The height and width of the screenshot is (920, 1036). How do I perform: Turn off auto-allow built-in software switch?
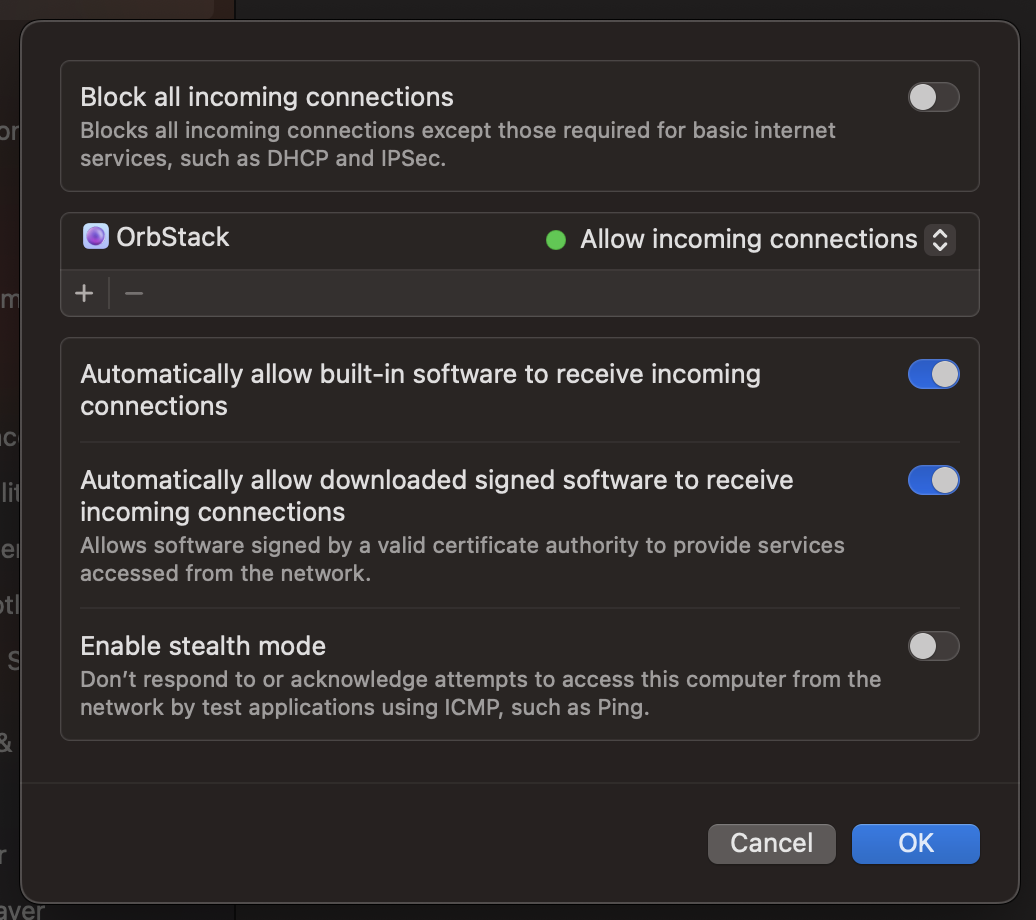point(933,374)
